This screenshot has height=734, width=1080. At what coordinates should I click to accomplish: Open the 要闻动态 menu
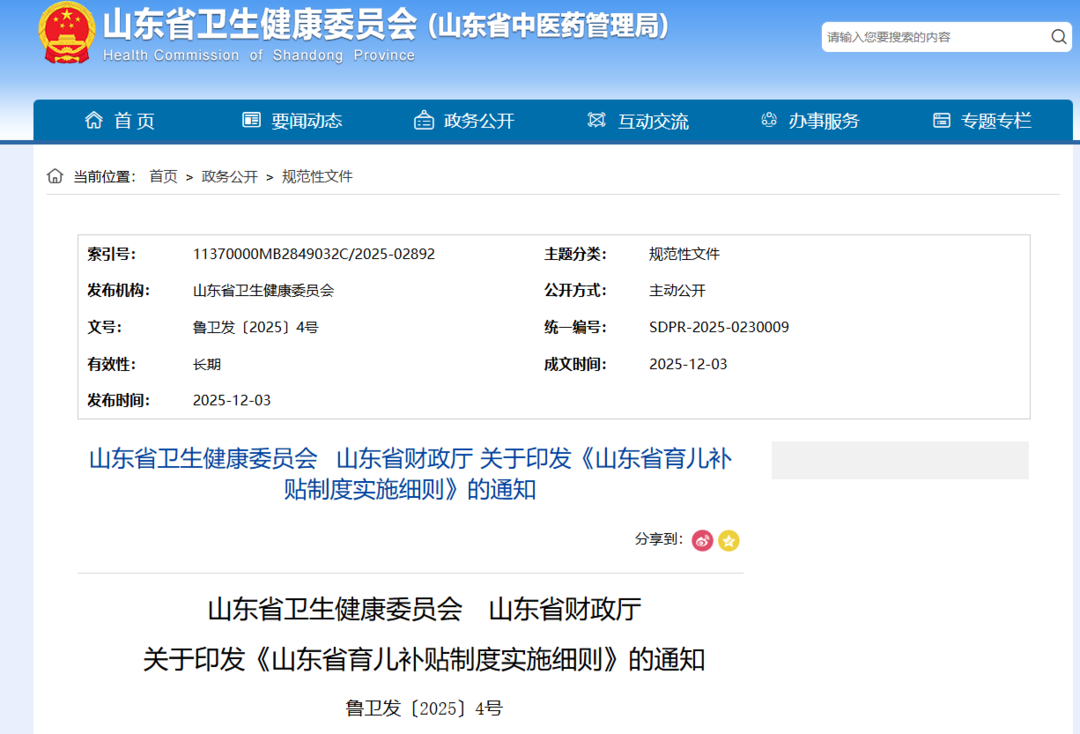(306, 121)
